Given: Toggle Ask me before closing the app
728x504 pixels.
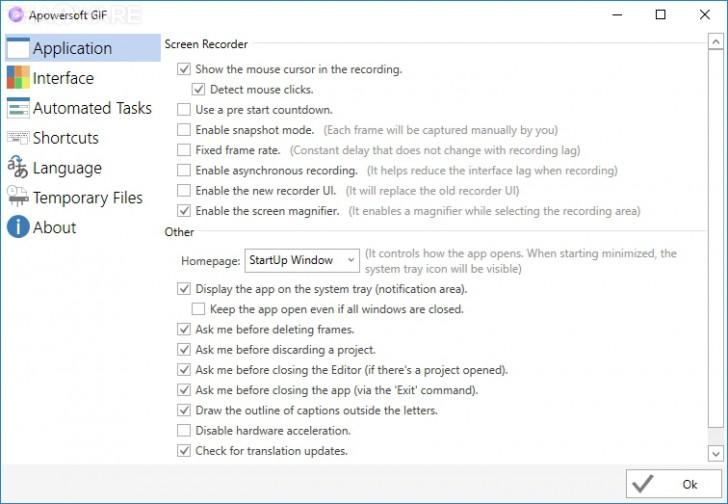Looking at the screenshot, I should tap(184, 390).
